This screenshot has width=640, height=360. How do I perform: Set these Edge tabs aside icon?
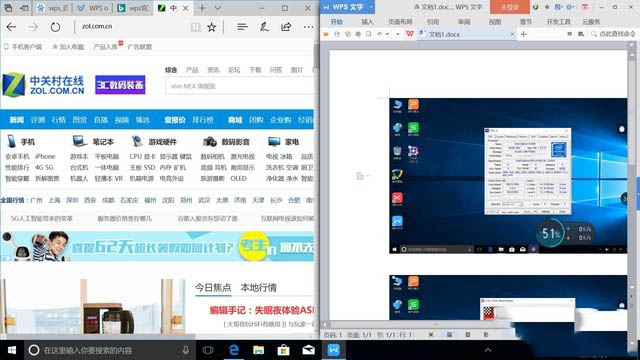pyautogui.click(x=24, y=8)
